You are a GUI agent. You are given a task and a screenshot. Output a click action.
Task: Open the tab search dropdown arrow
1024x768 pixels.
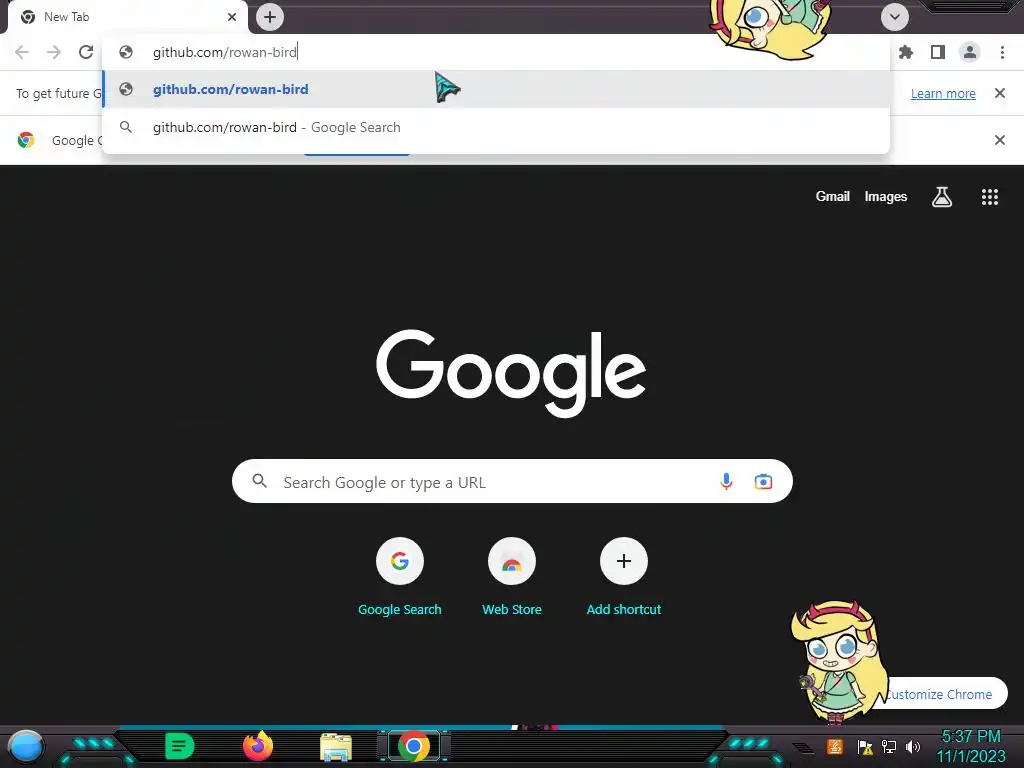(894, 17)
